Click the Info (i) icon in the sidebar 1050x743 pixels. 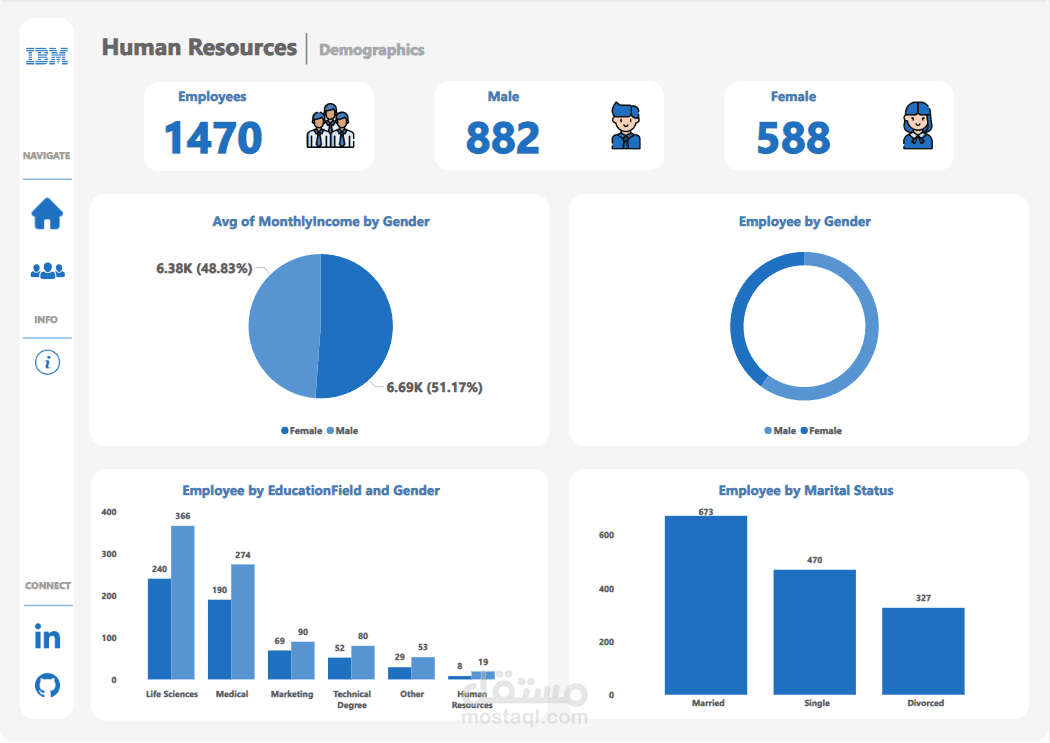pyautogui.click(x=46, y=362)
